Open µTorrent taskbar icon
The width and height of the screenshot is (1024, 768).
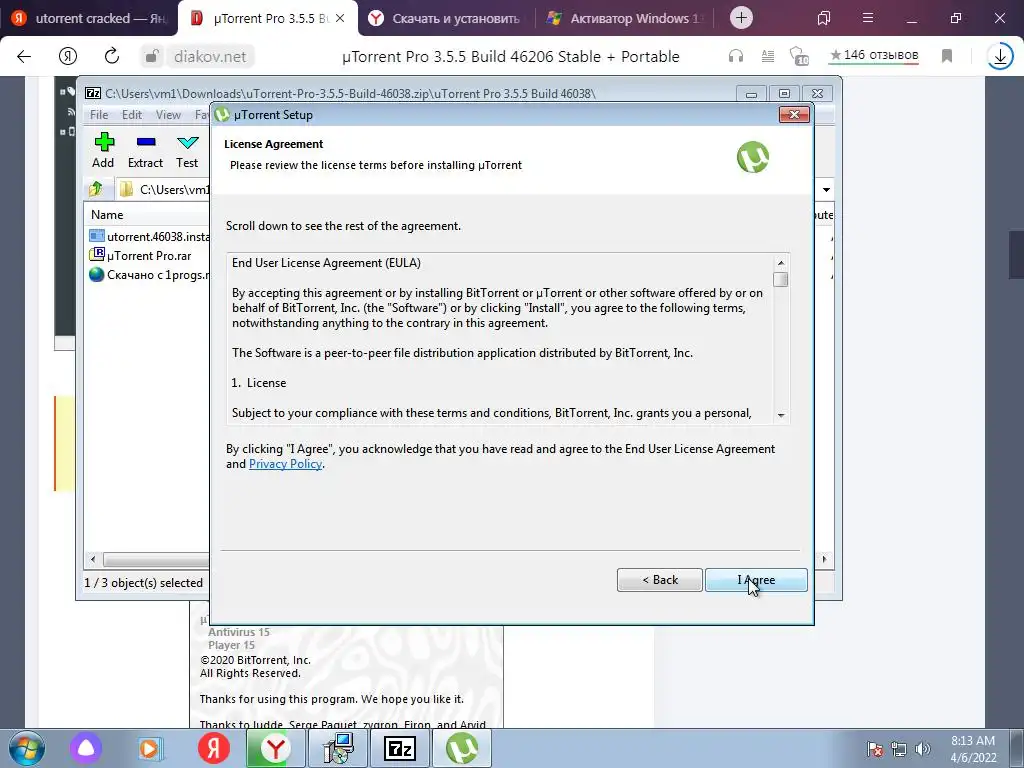[462, 748]
